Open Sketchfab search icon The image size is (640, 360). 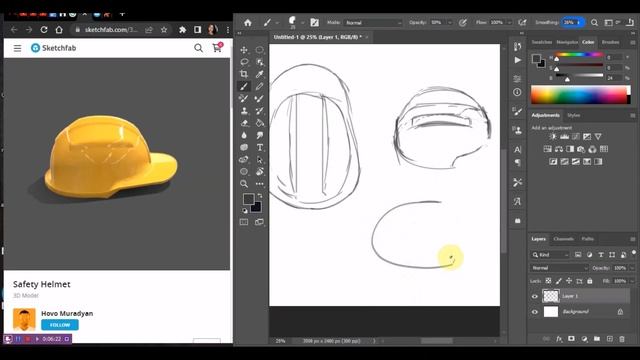[198, 48]
